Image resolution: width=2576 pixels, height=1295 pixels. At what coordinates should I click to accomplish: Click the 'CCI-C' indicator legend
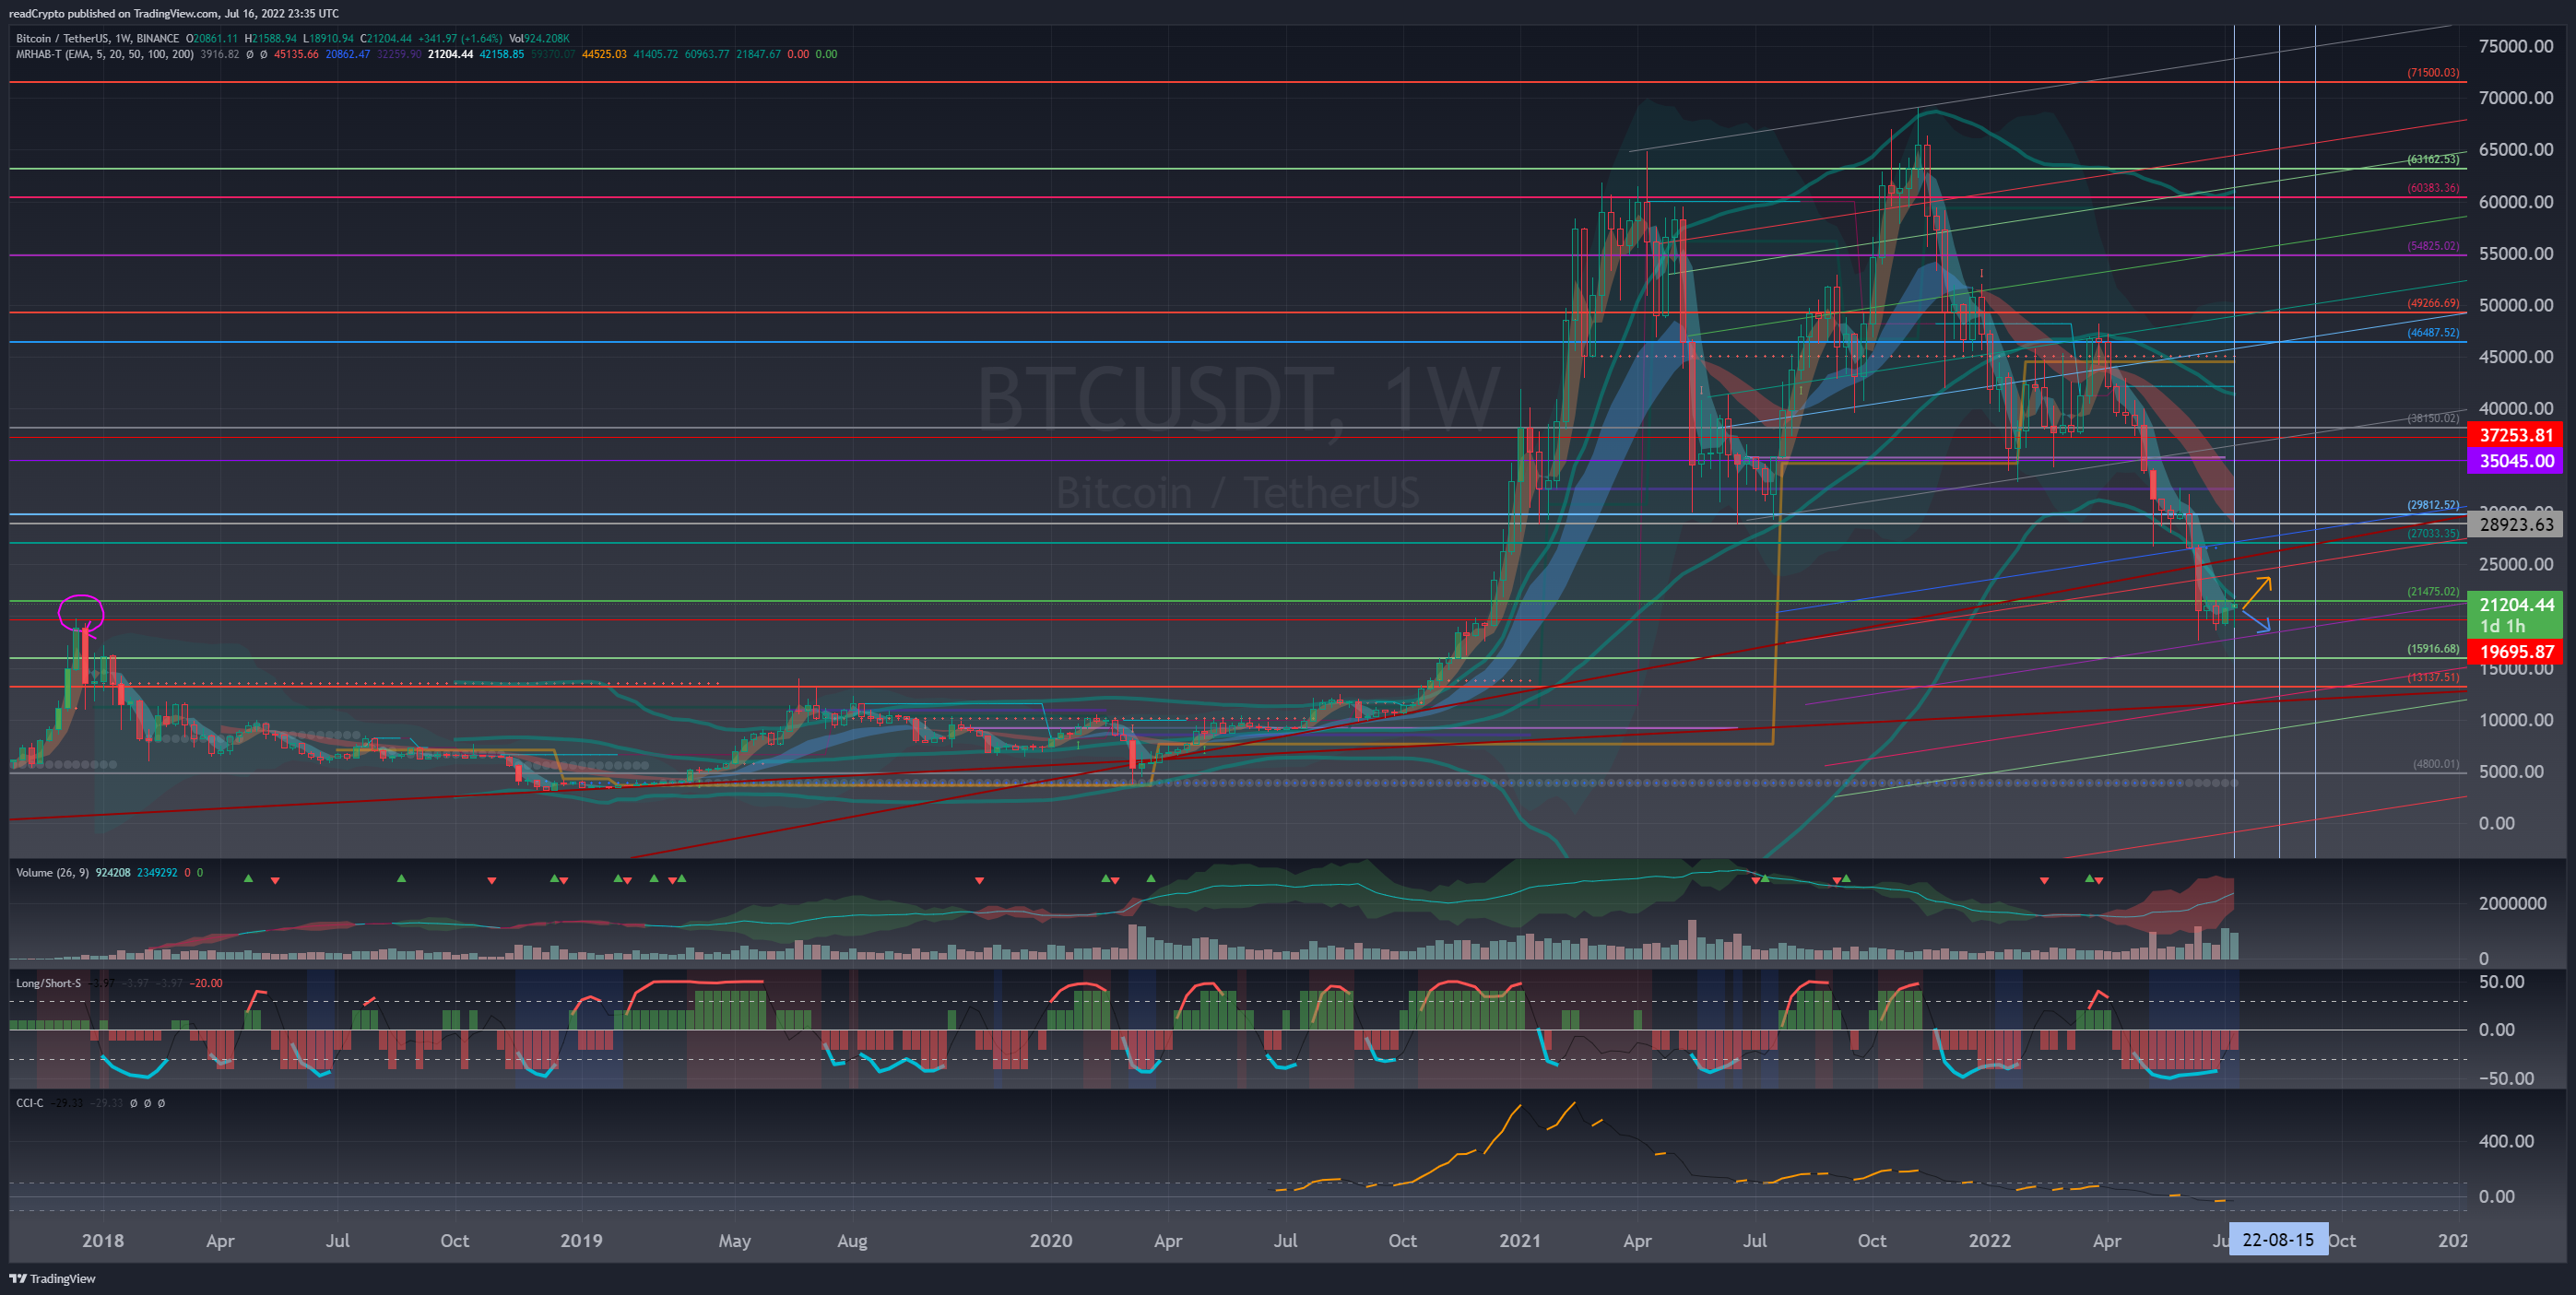pyautogui.click(x=30, y=1103)
